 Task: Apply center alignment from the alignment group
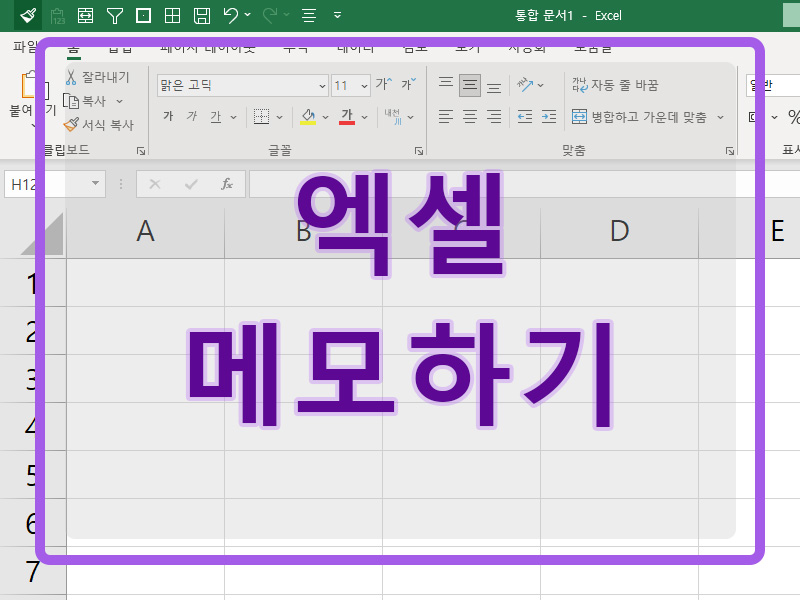tap(468, 117)
